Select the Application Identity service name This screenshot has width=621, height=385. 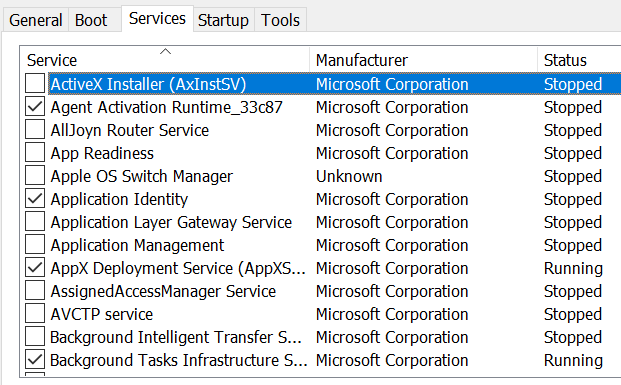click(119, 199)
